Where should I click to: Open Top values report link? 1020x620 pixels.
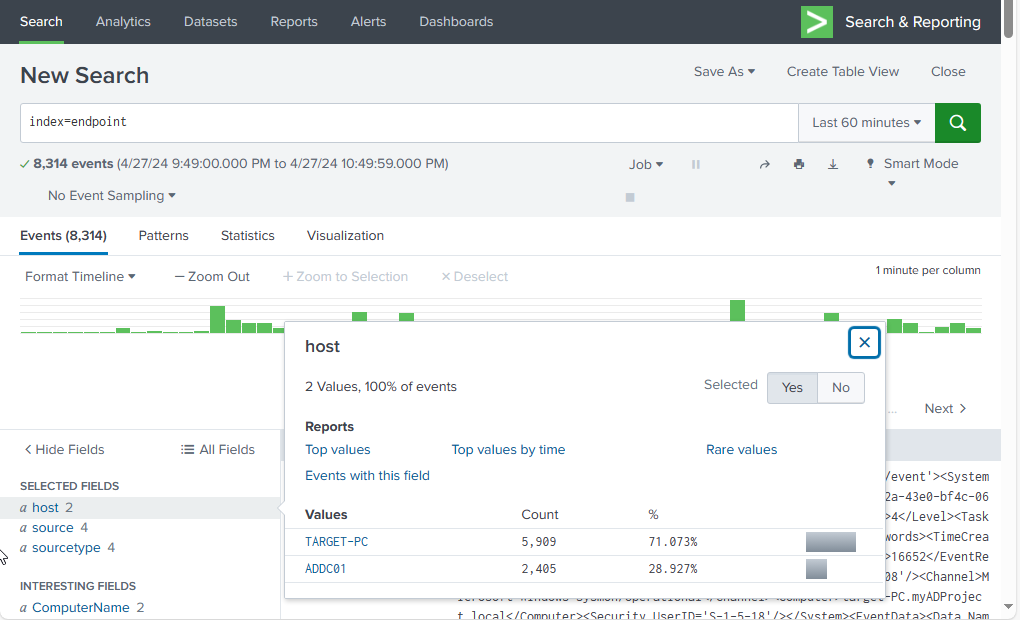(x=338, y=450)
